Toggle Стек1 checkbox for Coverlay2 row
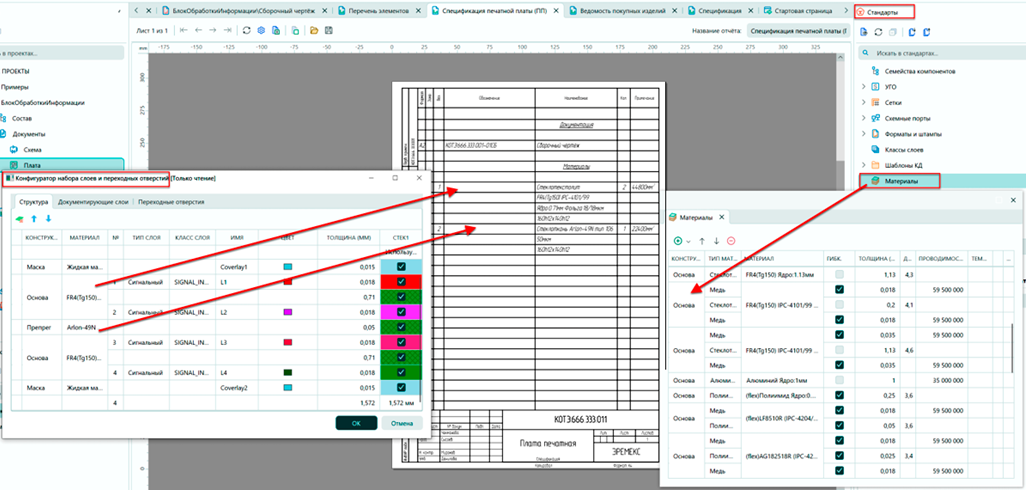This screenshot has width=1026, height=490. click(401, 387)
